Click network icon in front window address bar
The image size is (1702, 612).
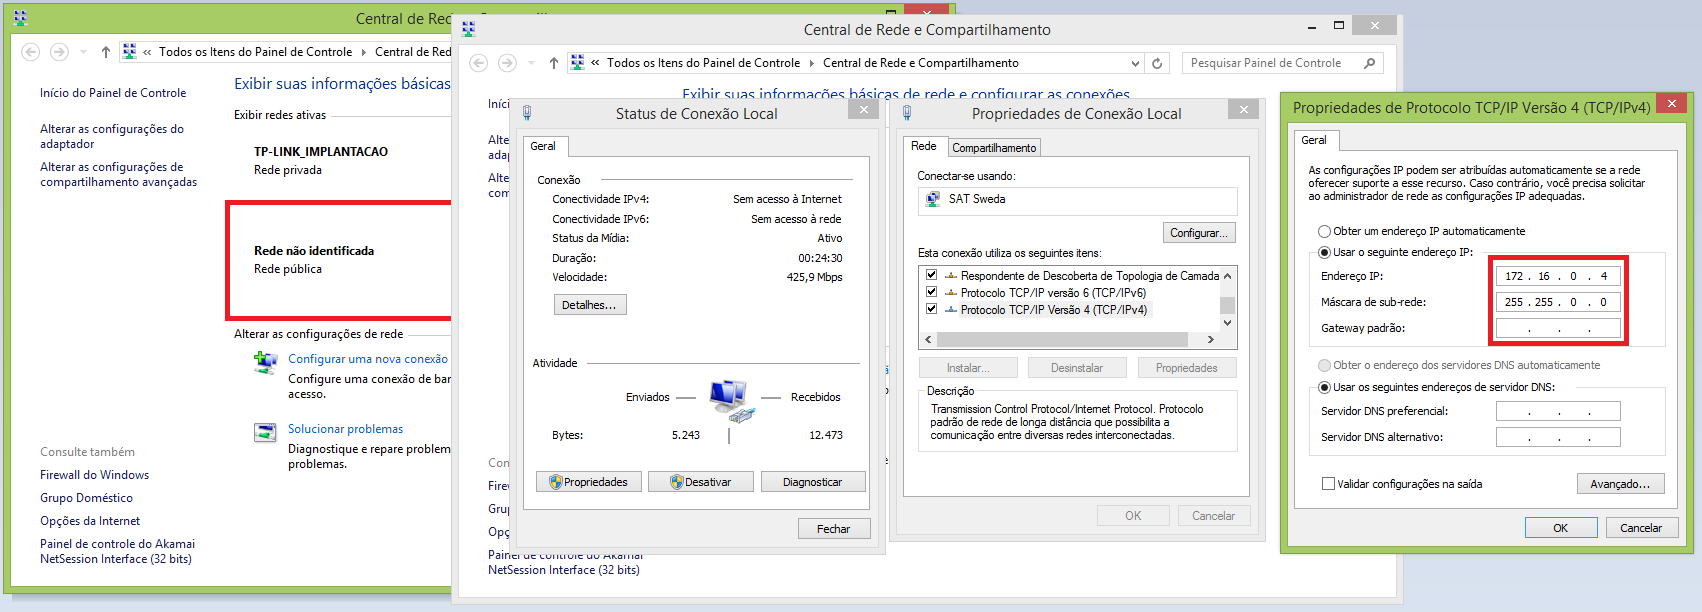[577, 62]
